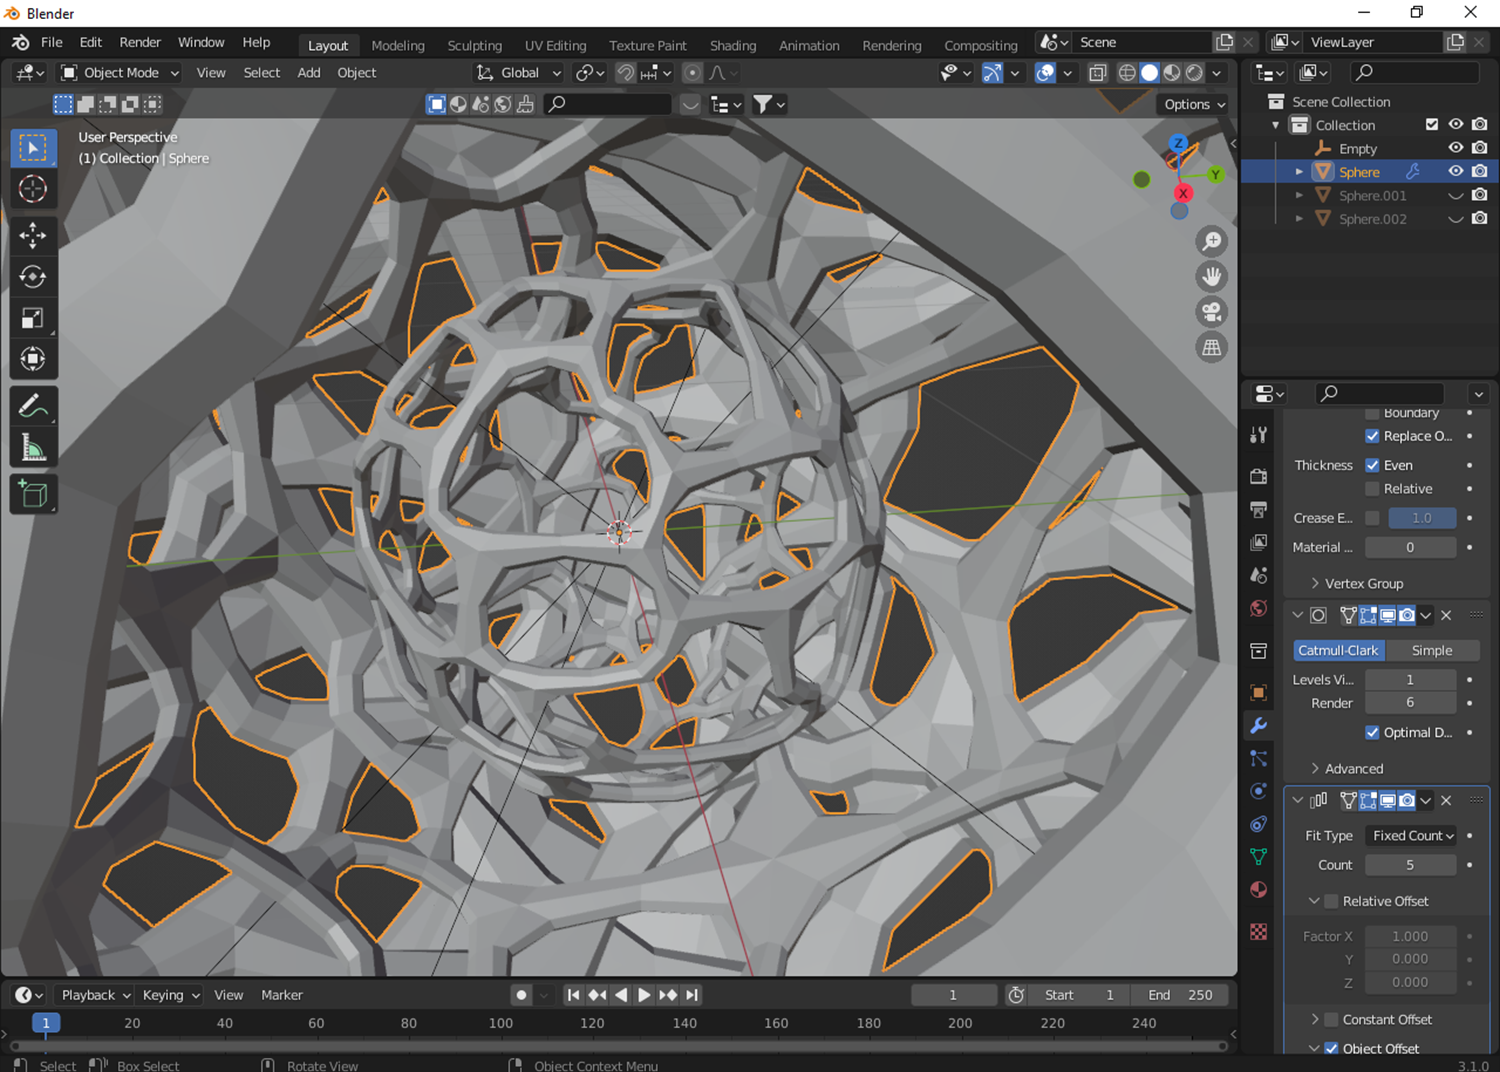Open Object Mode dropdown
1500x1072 pixels.
(x=119, y=73)
